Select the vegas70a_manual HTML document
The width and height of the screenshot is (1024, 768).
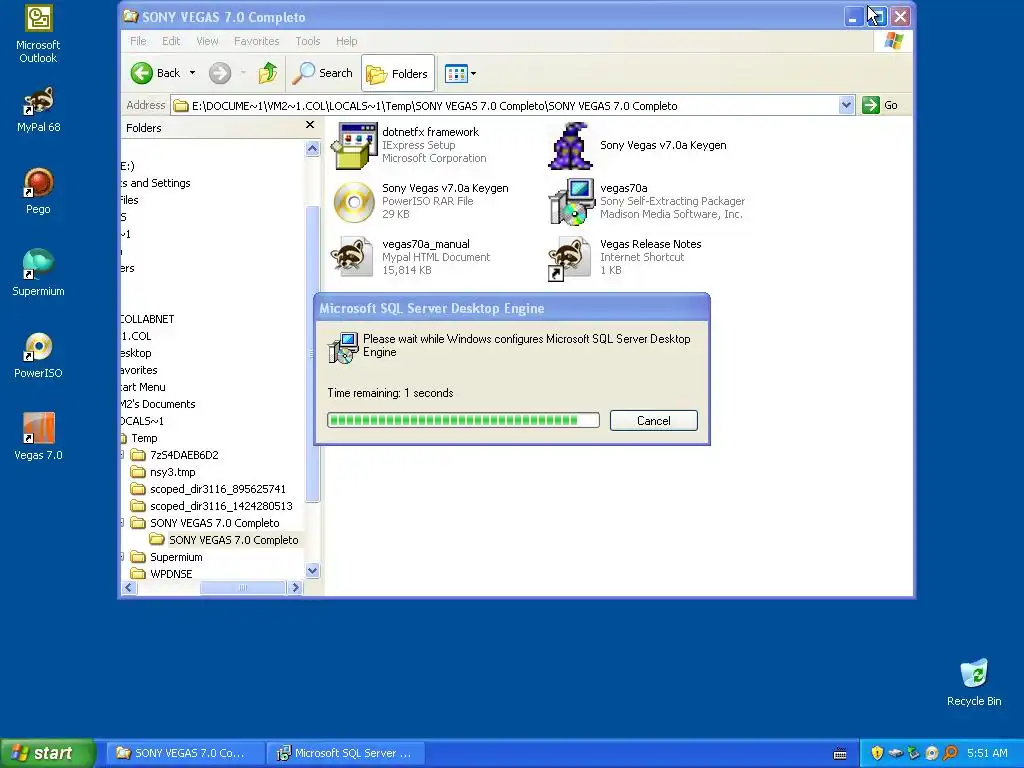coord(353,257)
